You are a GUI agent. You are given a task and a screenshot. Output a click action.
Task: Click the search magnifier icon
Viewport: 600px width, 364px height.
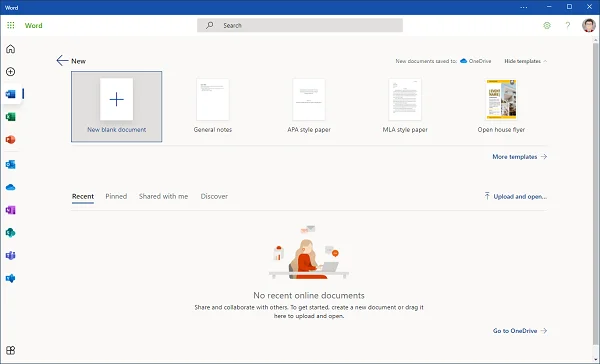pos(210,25)
